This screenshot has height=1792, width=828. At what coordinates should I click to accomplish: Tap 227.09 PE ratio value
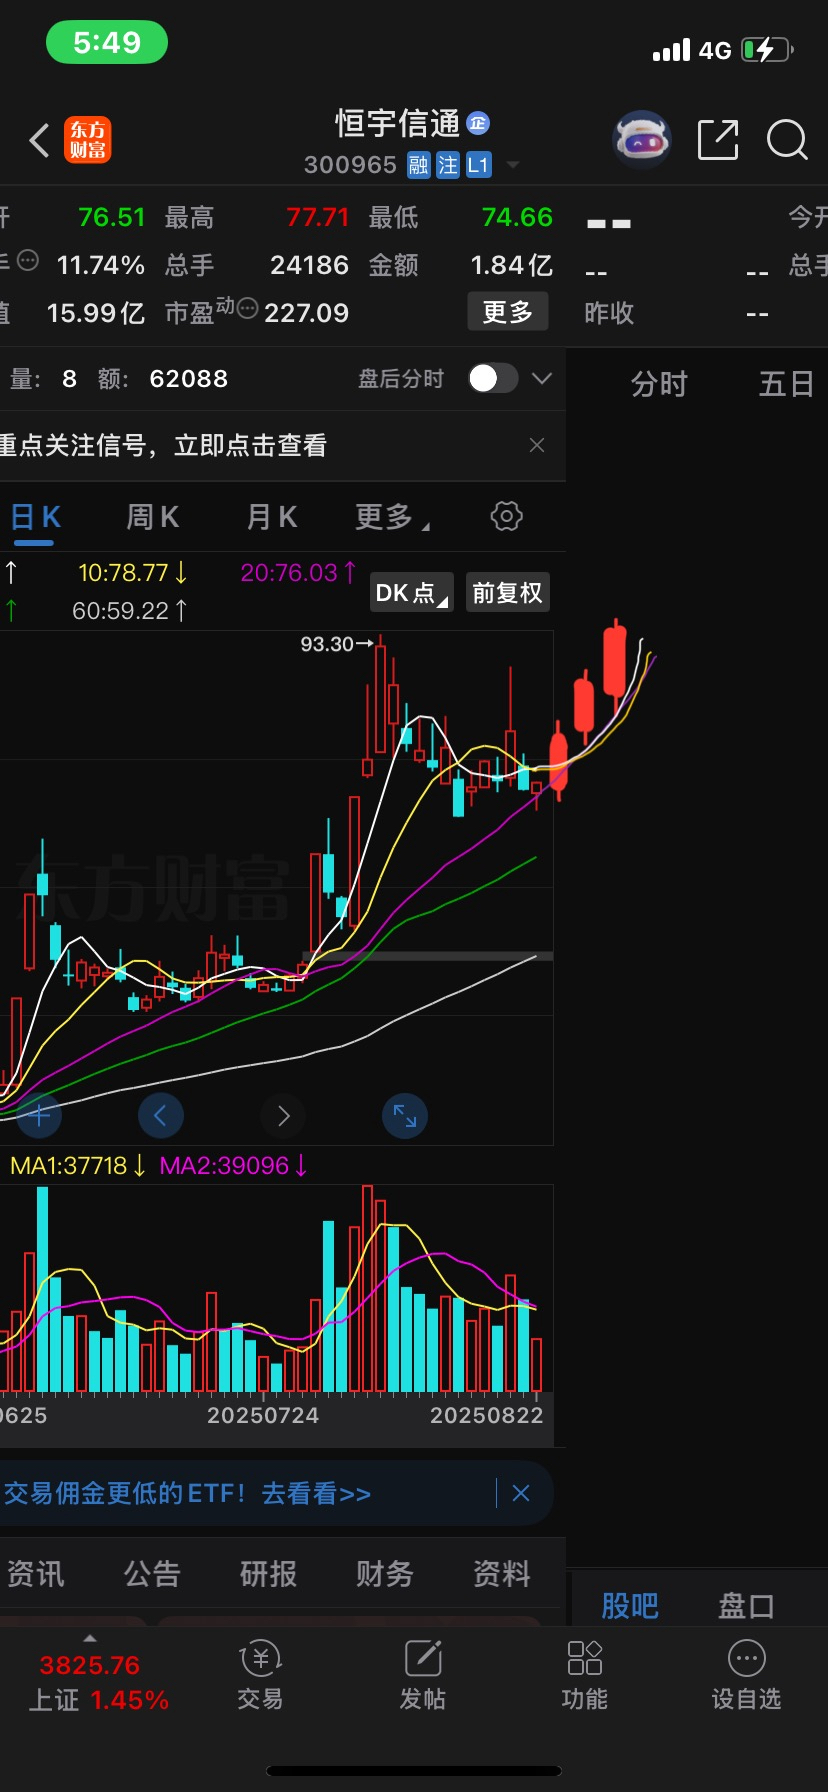[307, 313]
